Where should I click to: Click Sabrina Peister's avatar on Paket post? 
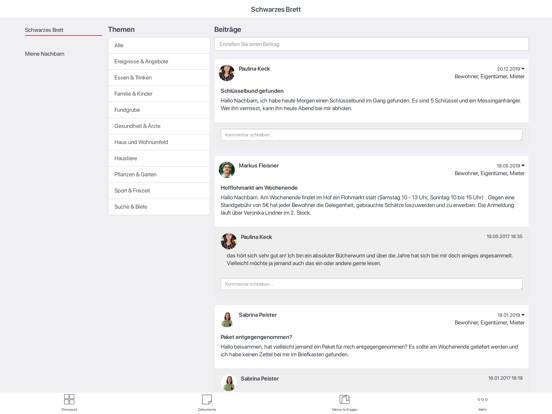226,319
